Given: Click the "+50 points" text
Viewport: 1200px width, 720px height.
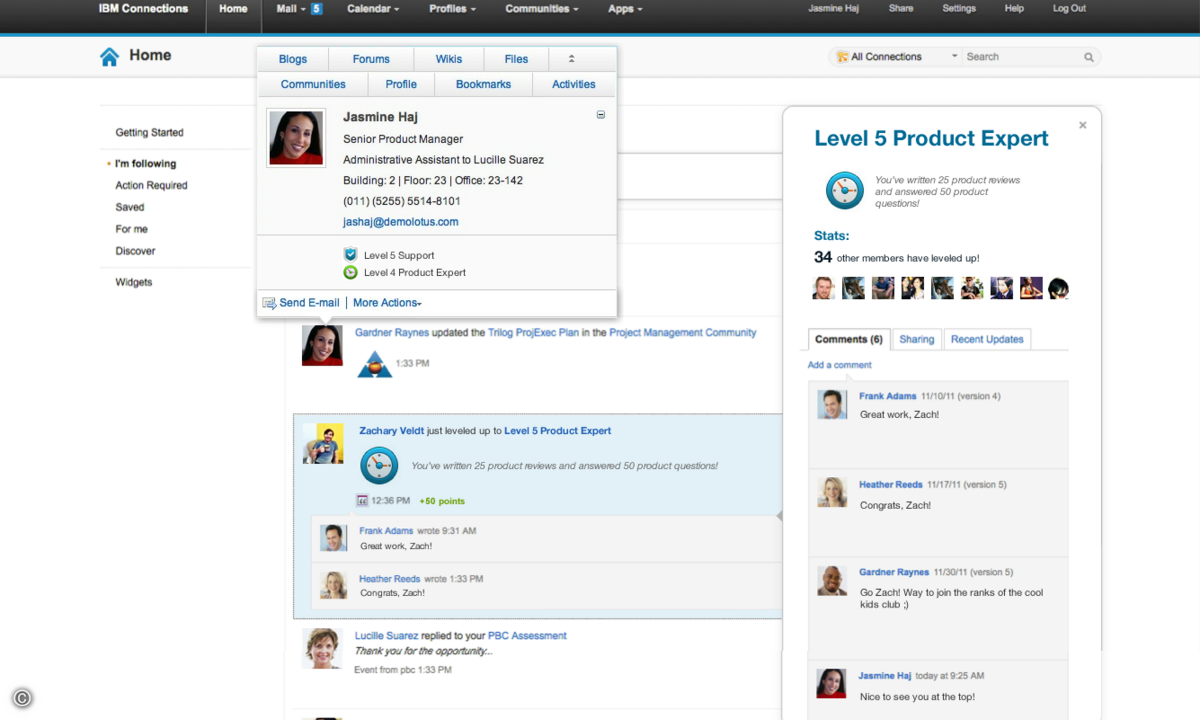Looking at the screenshot, I should pyautogui.click(x=442, y=501).
